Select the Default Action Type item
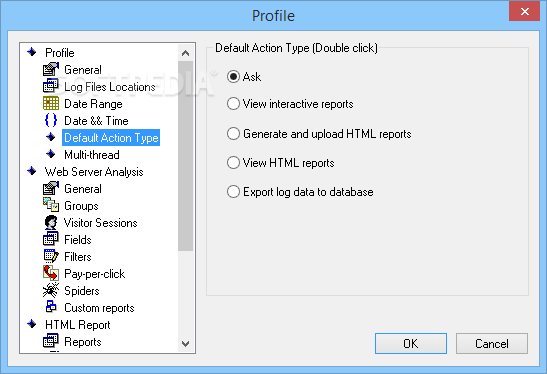 click(x=111, y=138)
